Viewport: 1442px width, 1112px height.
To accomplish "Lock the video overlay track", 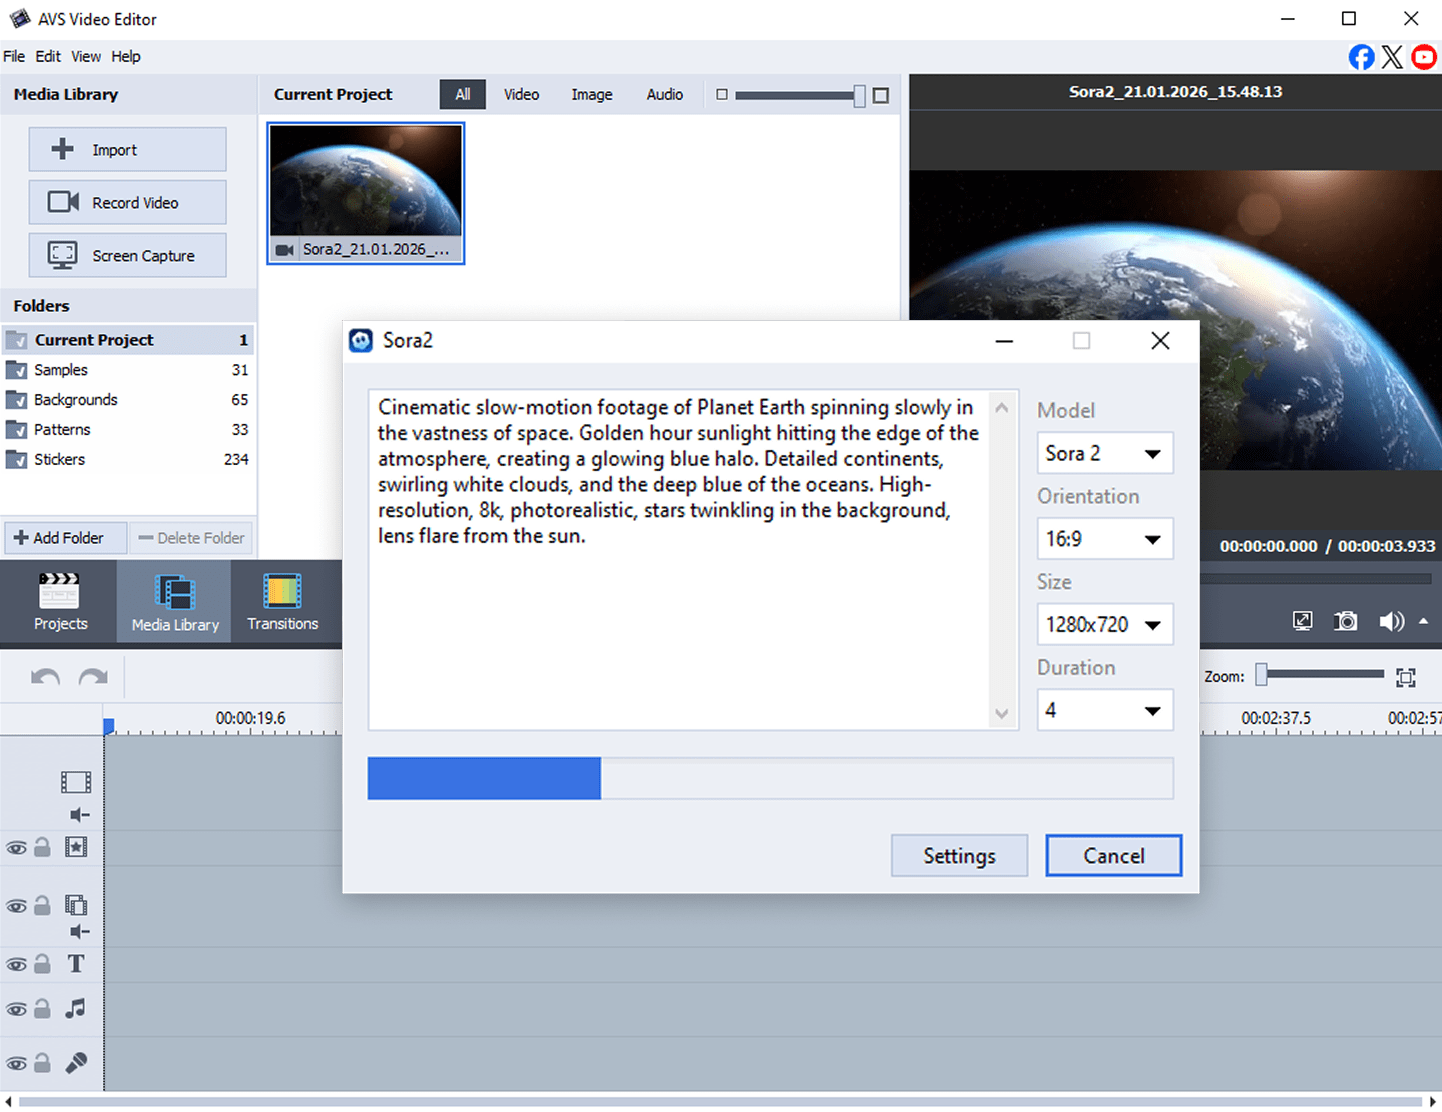I will [x=42, y=905].
